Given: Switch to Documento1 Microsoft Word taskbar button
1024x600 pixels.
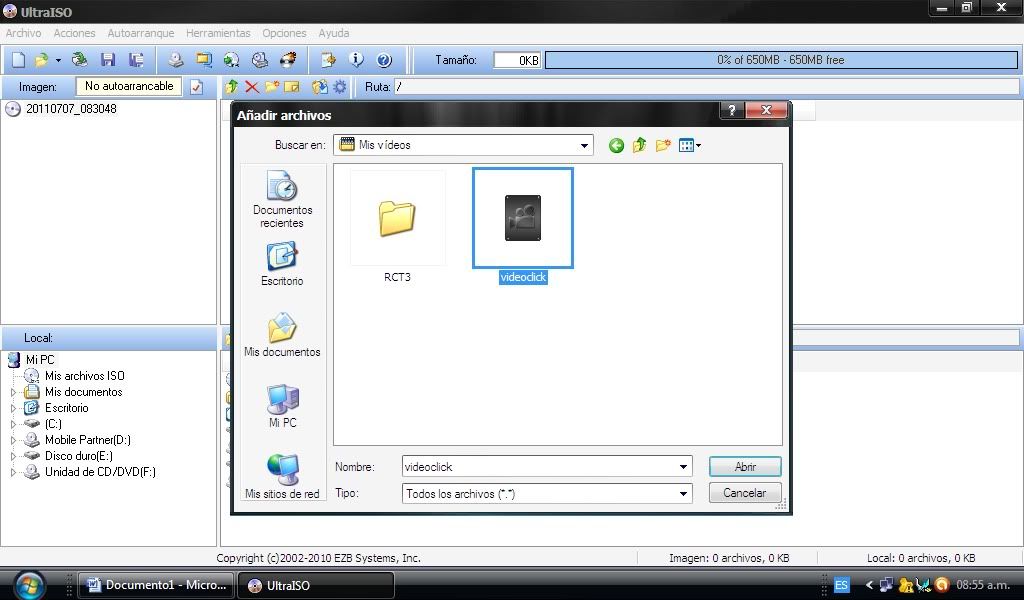Looking at the screenshot, I should pos(155,585).
